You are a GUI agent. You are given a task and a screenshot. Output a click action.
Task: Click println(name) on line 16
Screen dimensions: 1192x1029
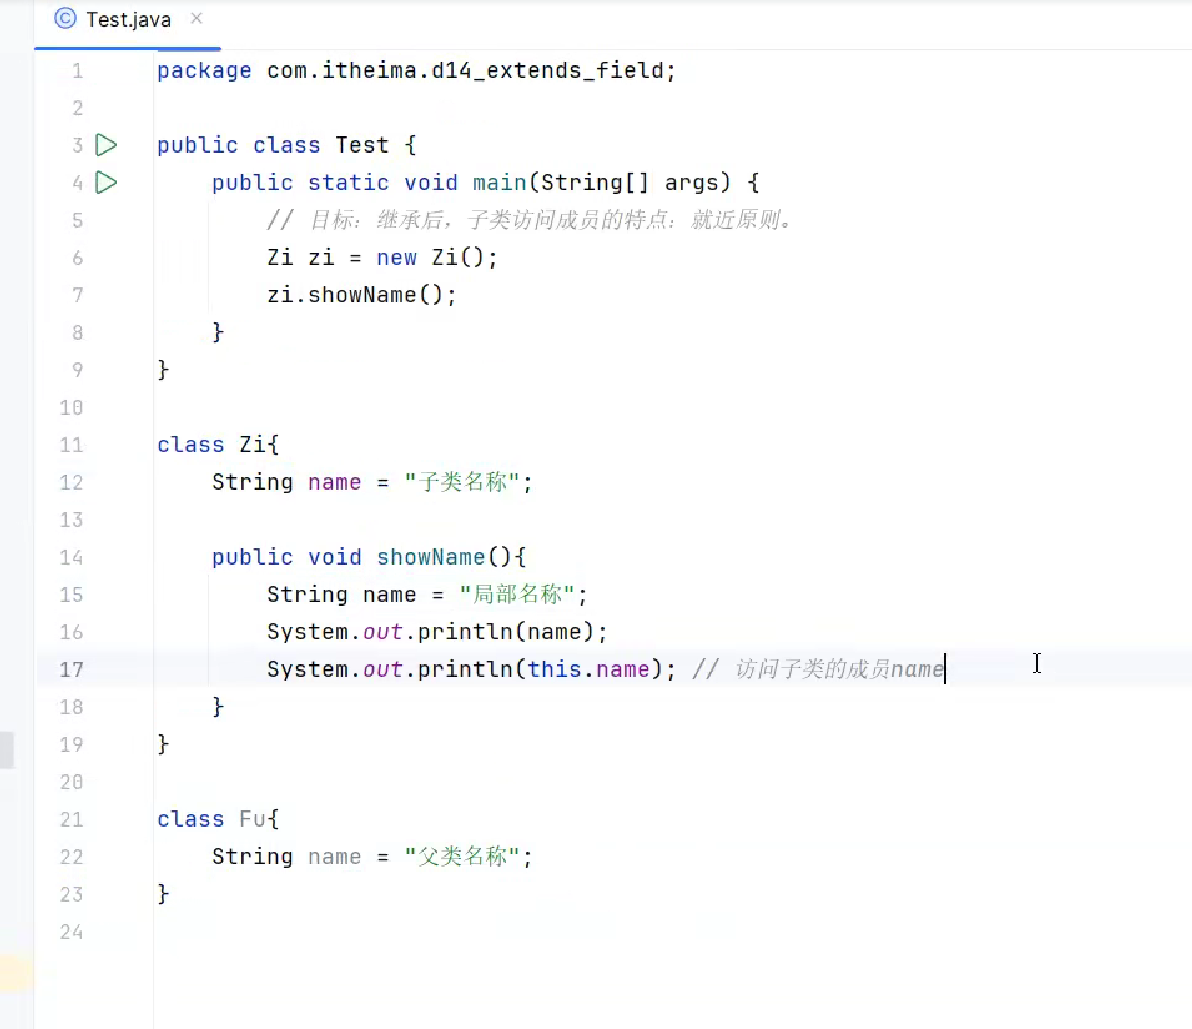coord(506,632)
